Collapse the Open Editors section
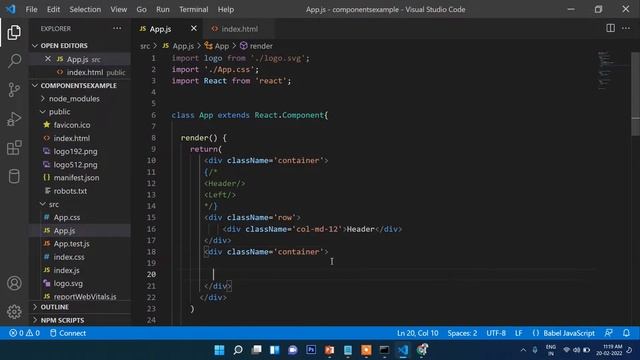This screenshot has width=640, height=360. 80,45
